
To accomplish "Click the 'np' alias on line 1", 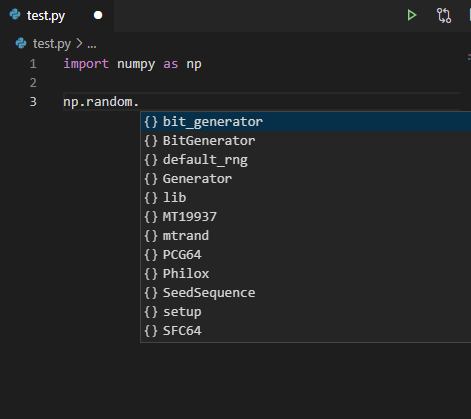I will click(x=194, y=64).
